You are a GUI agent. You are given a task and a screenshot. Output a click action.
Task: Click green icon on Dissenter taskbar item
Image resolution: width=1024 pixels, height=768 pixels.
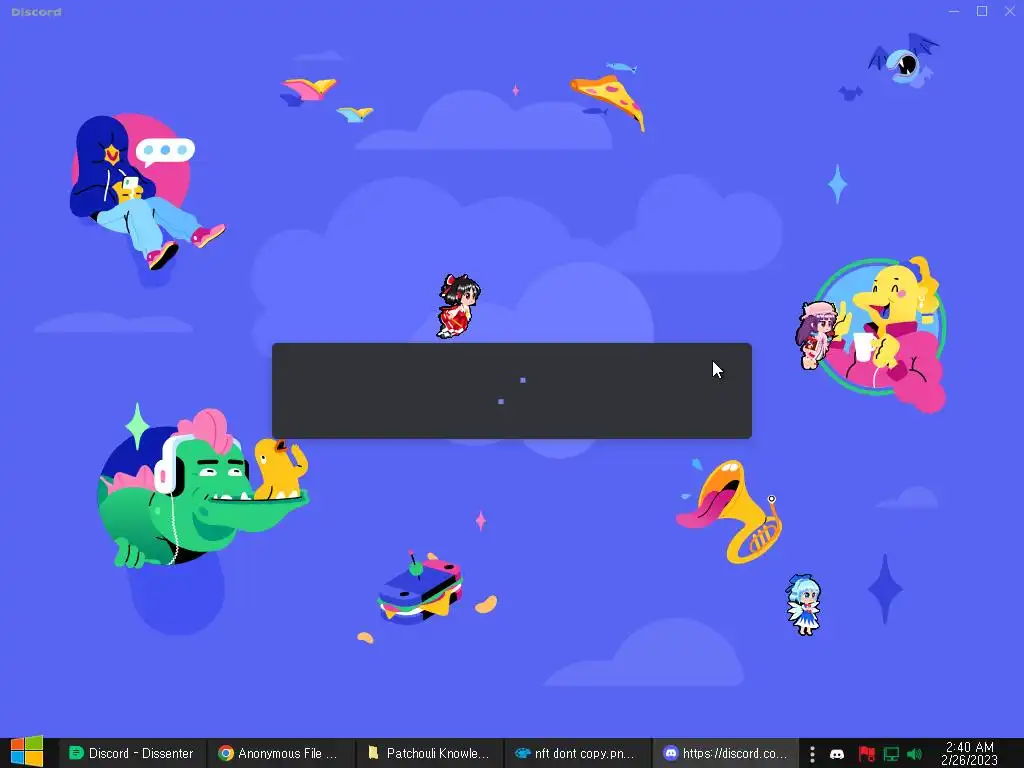[76, 753]
